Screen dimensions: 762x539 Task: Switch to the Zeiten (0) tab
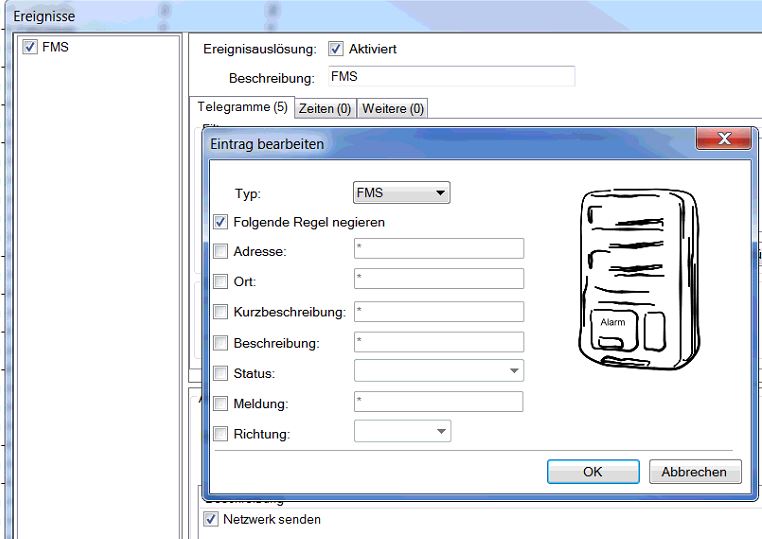tap(324, 109)
